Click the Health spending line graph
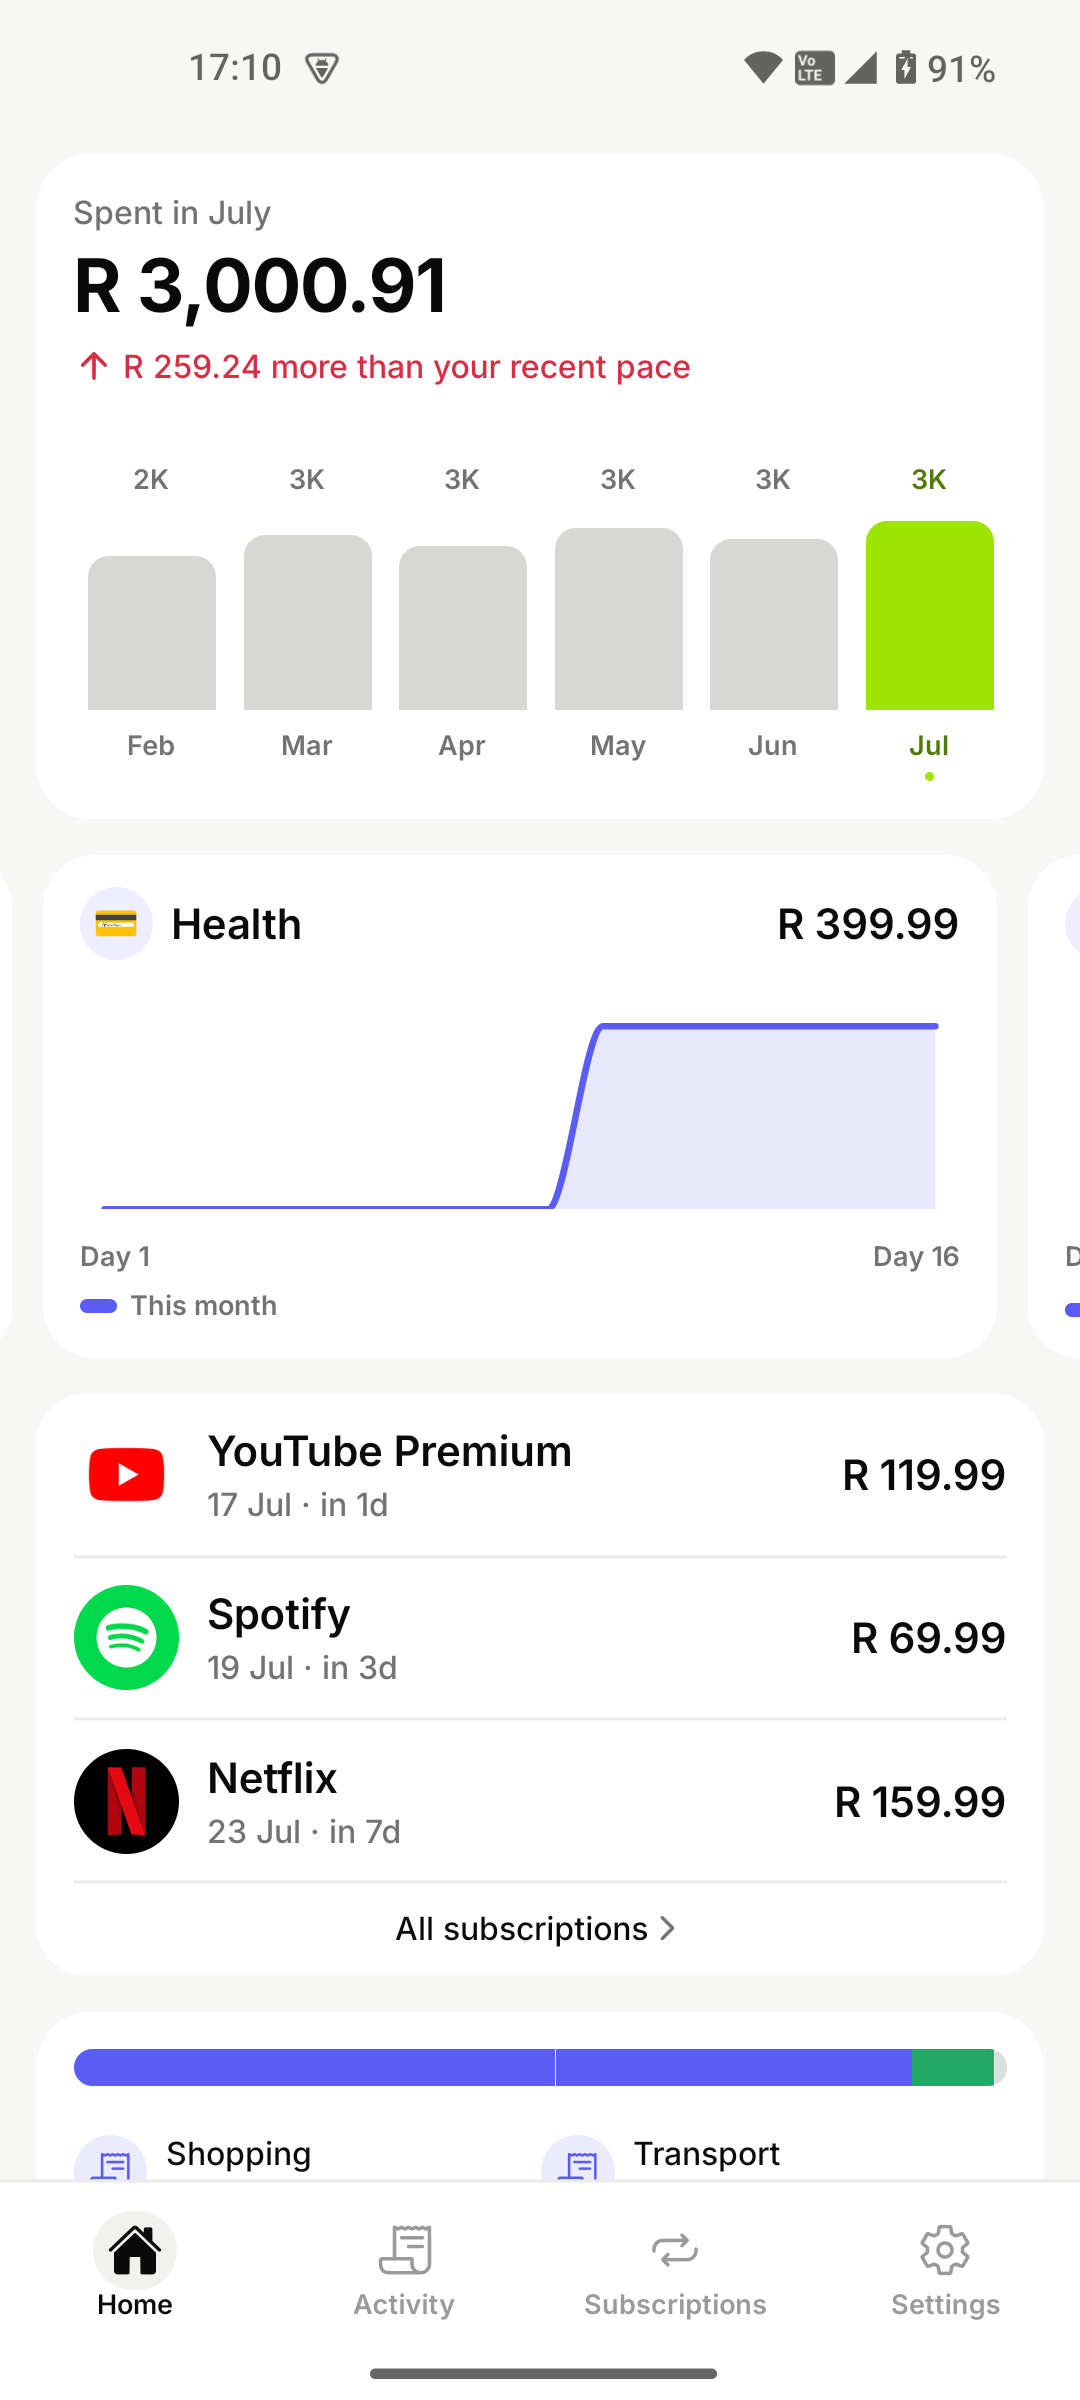 click(x=519, y=1115)
